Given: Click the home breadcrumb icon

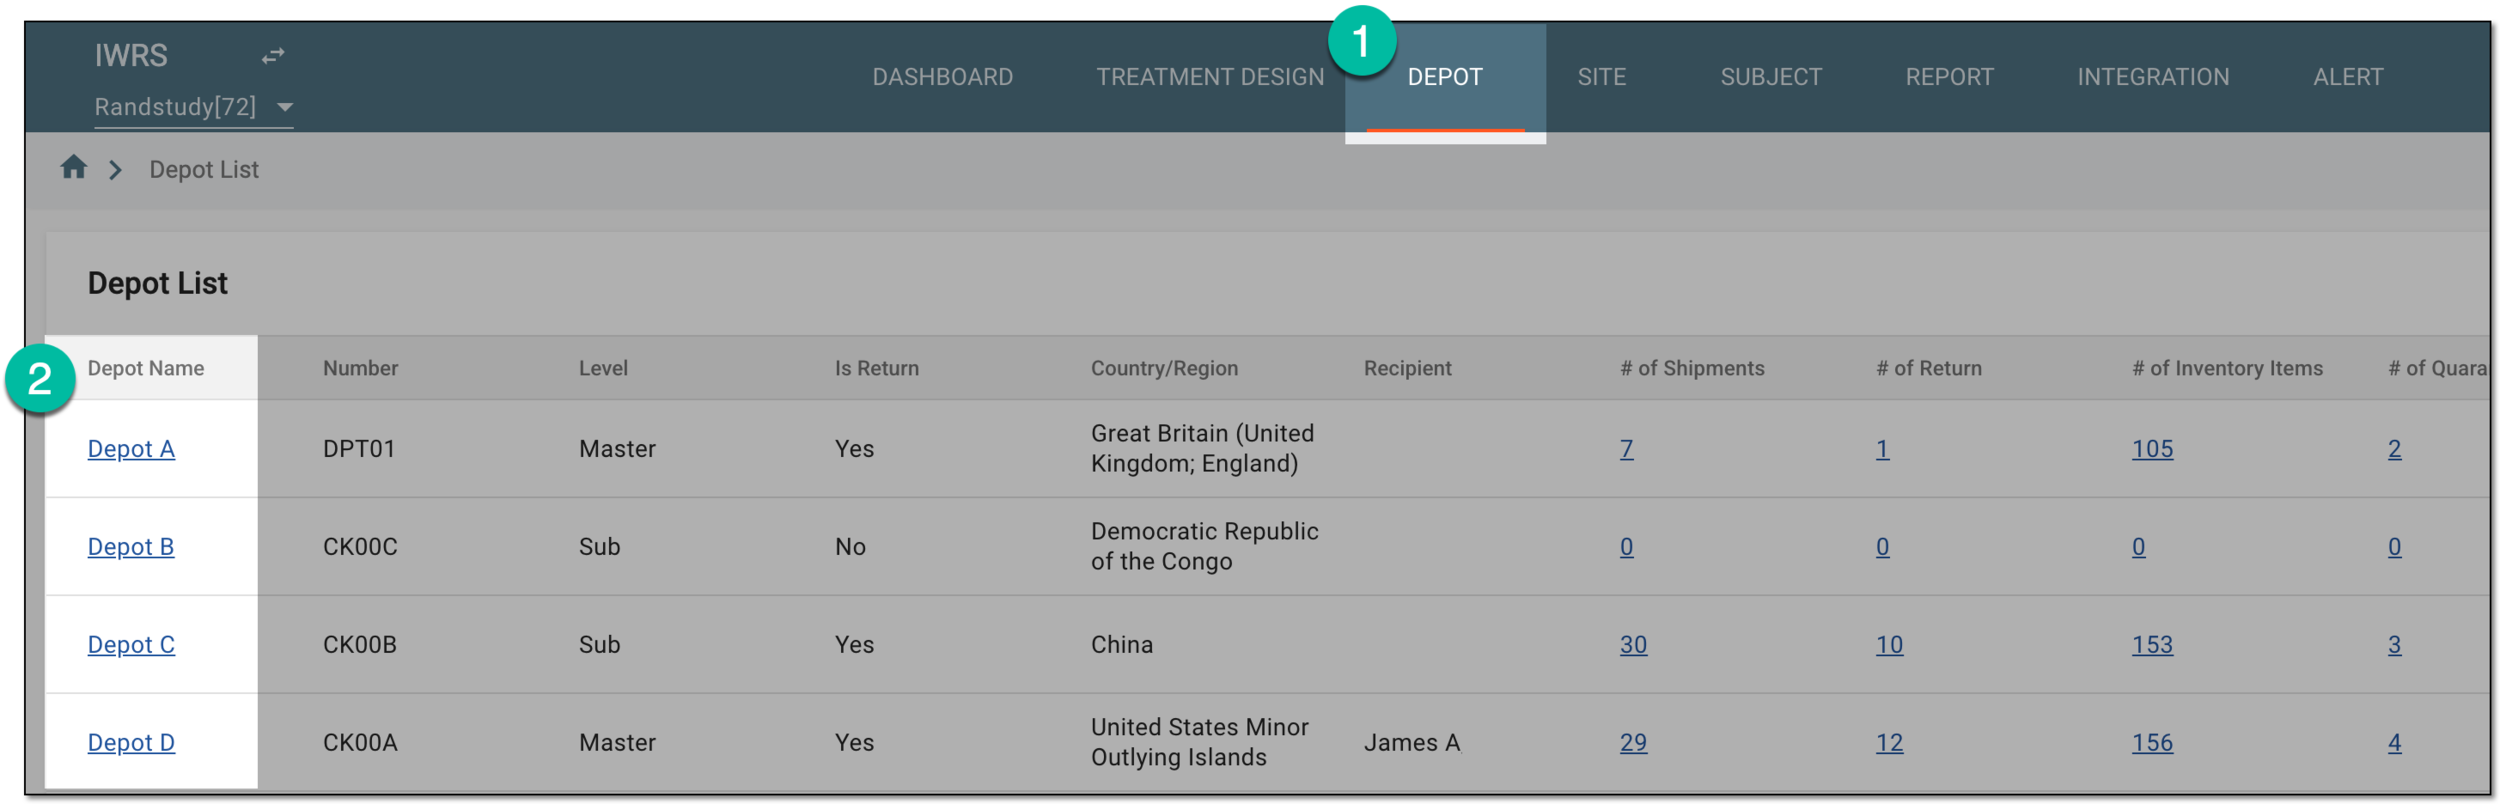Looking at the screenshot, I should click(73, 168).
